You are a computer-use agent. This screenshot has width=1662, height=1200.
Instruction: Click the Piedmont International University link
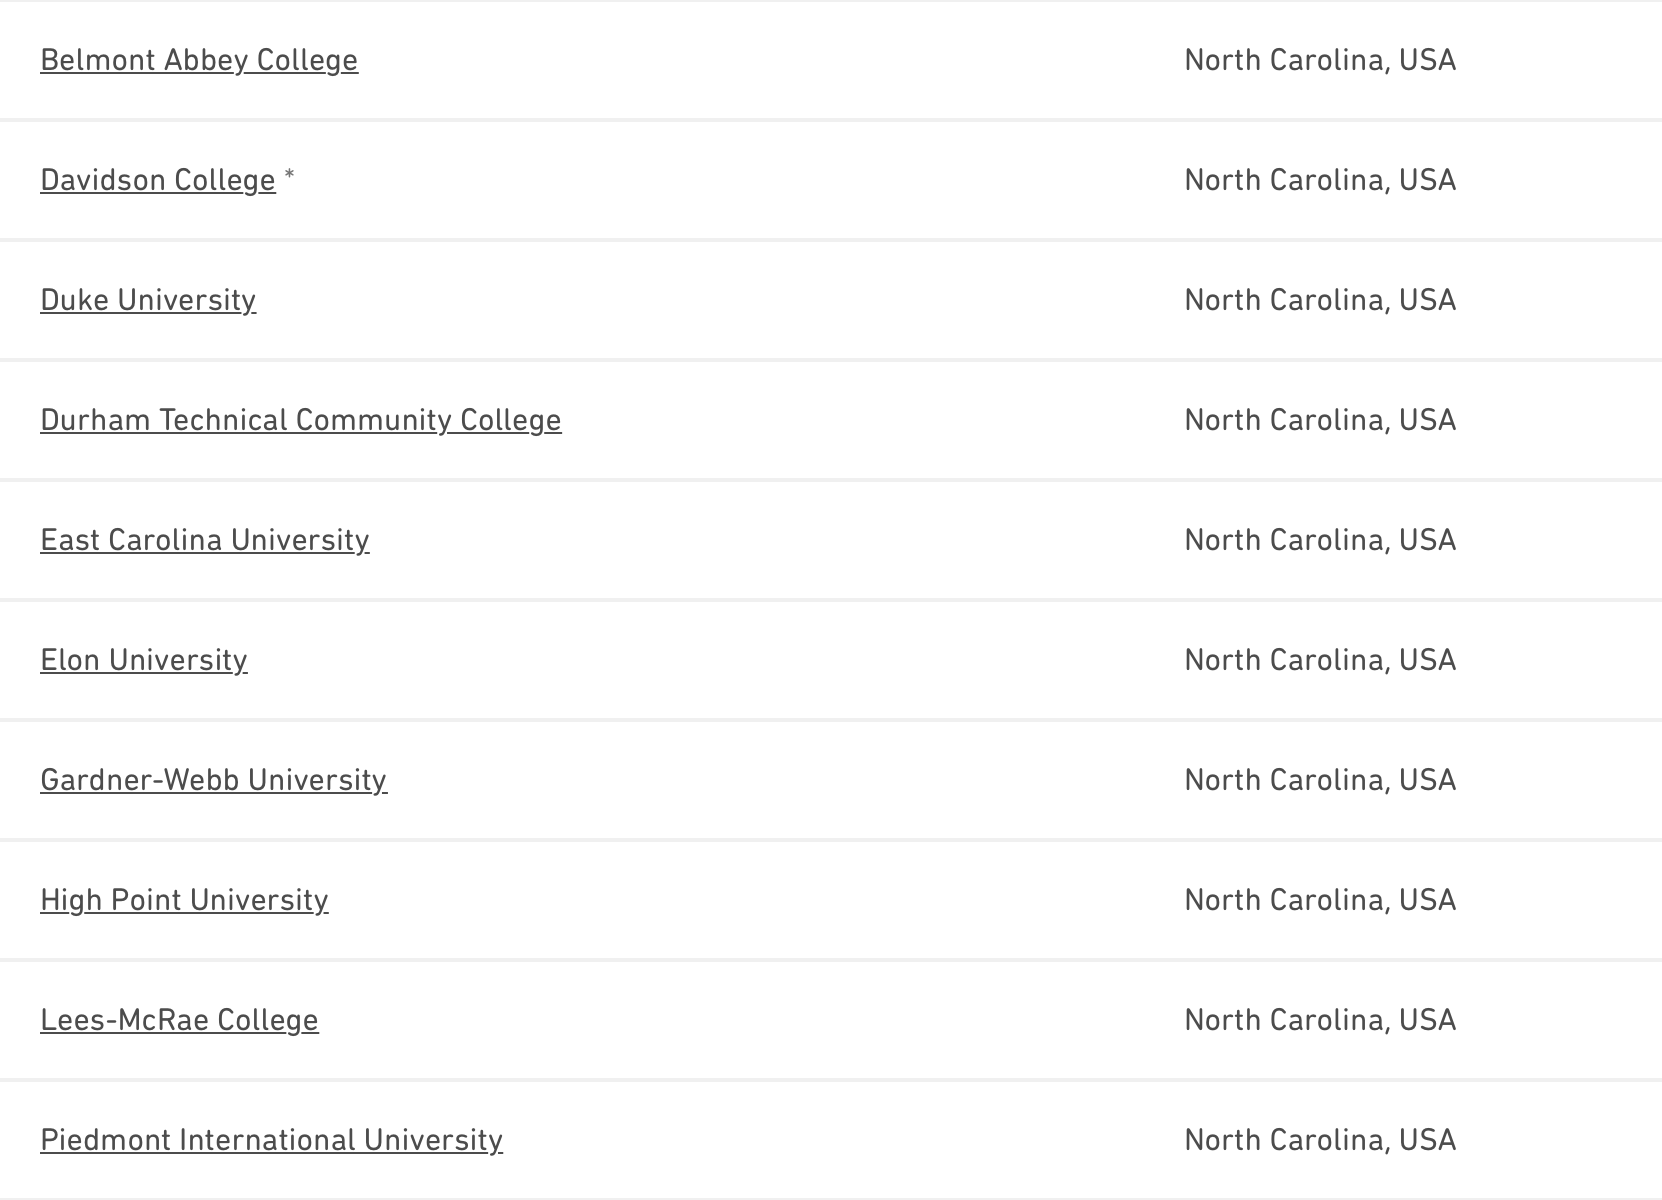click(271, 1140)
